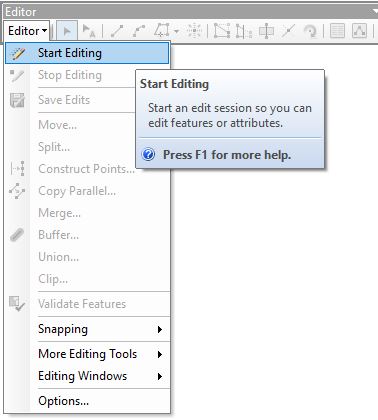Click the Split Tool icon
The height and width of the screenshot is (420, 378).
pyautogui.click(x=288, y=31)
